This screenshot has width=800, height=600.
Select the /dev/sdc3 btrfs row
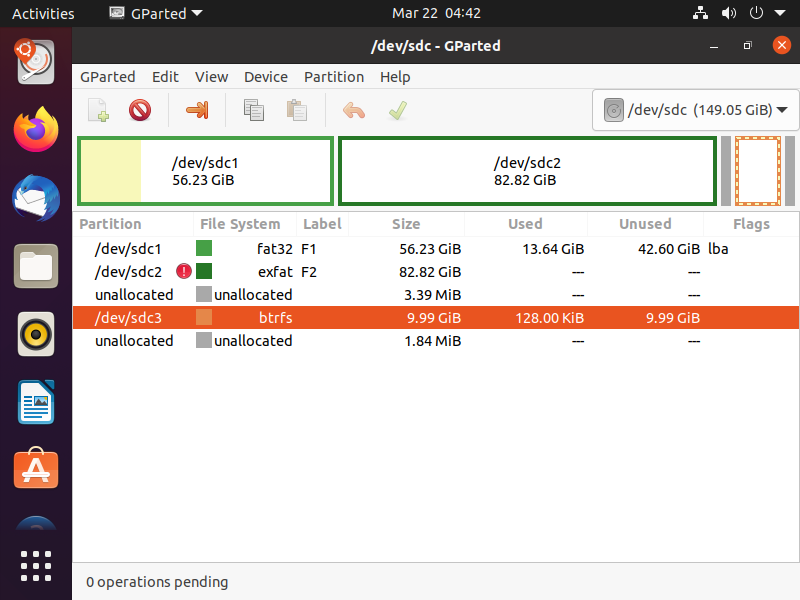coord(436,318)
